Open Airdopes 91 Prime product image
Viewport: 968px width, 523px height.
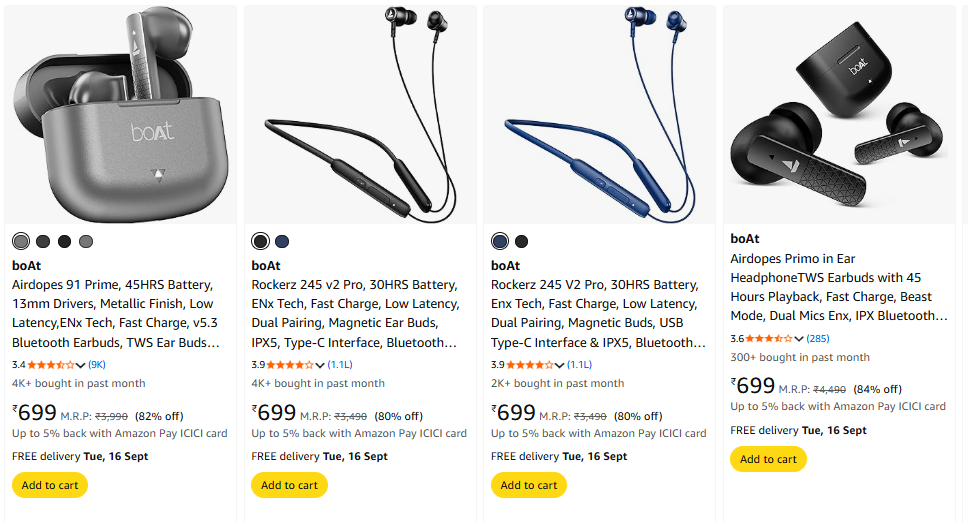(x=120, y=114)
